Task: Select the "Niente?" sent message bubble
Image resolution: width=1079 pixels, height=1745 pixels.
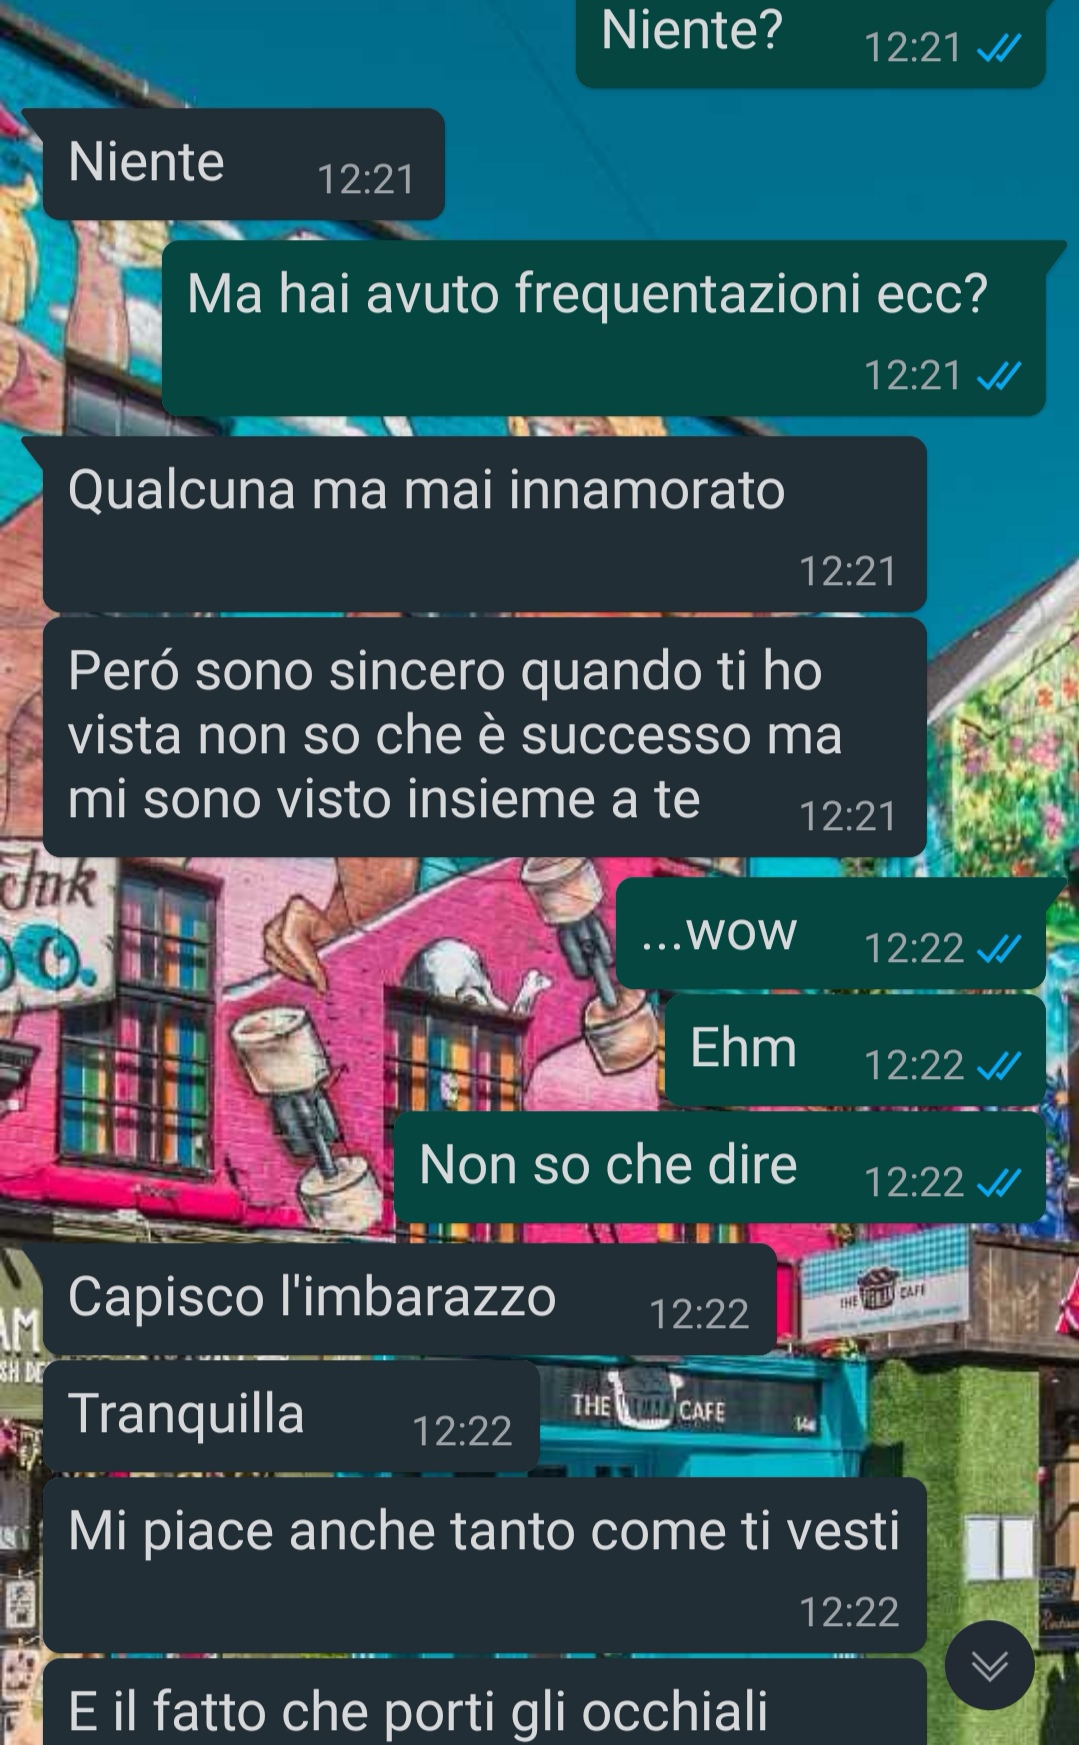Action: coord(811,42)
